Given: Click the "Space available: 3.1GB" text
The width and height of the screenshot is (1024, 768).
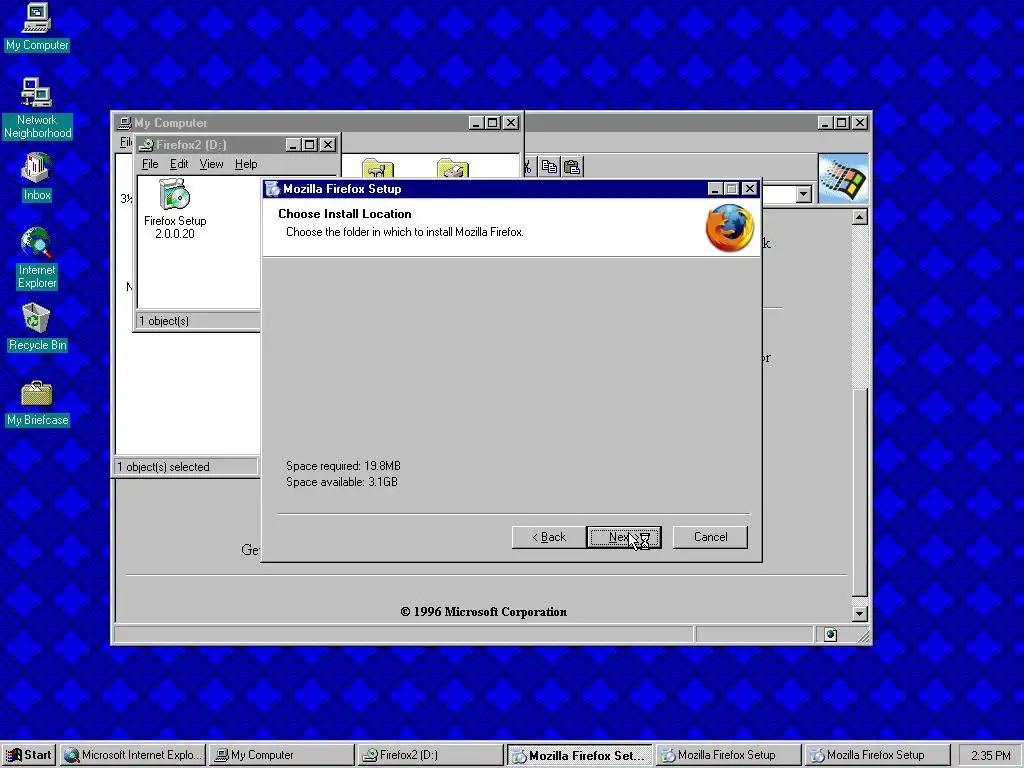Looking at the screenshot, I should tap(342, 482).
